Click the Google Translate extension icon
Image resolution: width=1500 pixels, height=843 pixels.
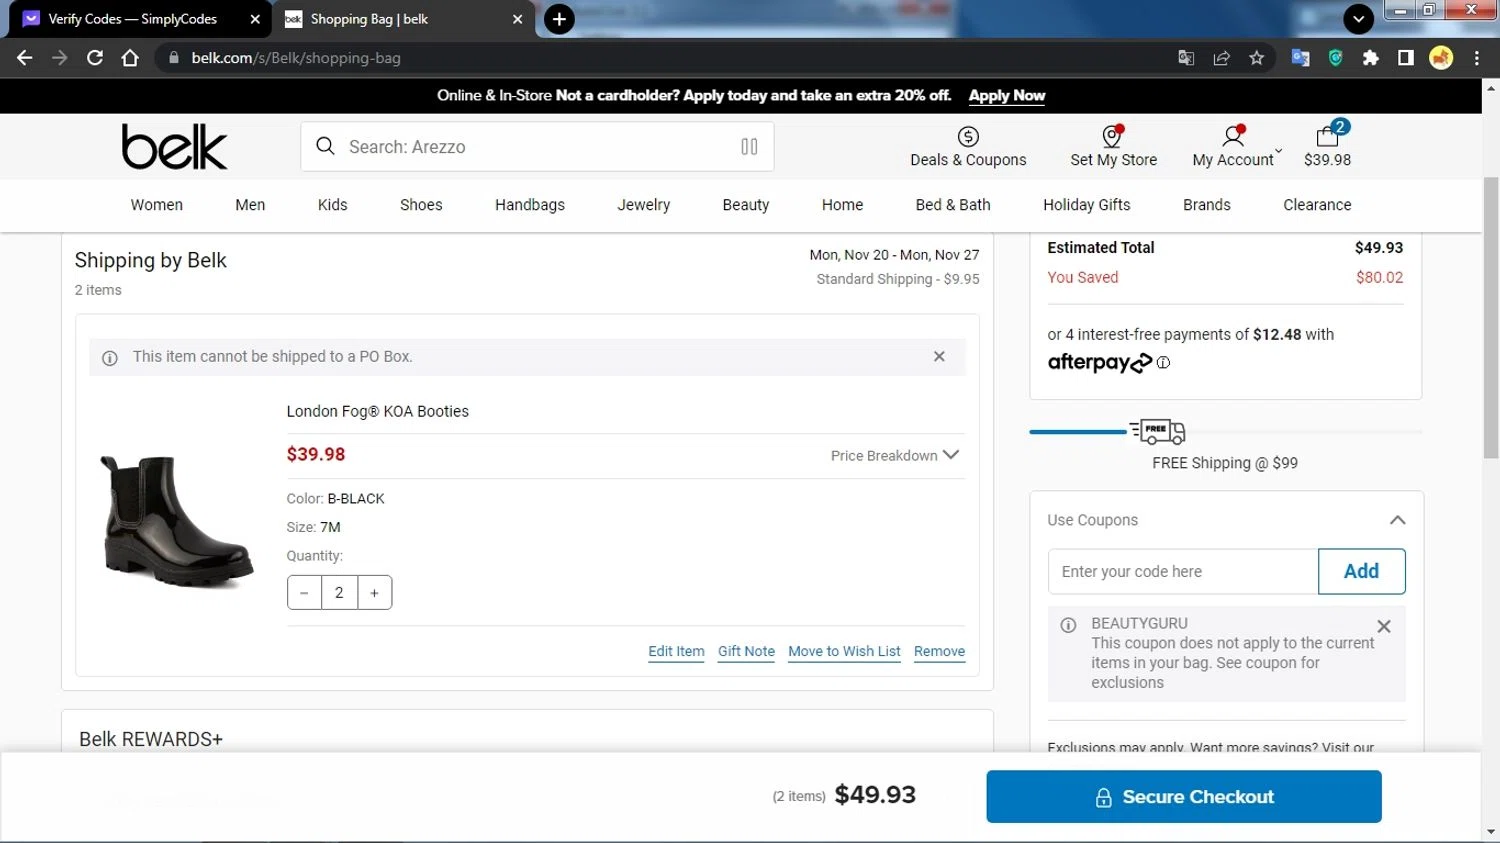(x=1300, y=58)
